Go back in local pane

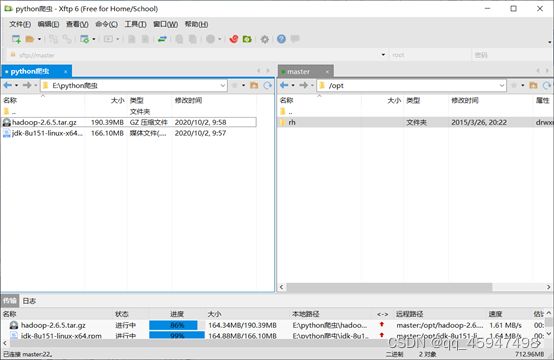(8, 85)
